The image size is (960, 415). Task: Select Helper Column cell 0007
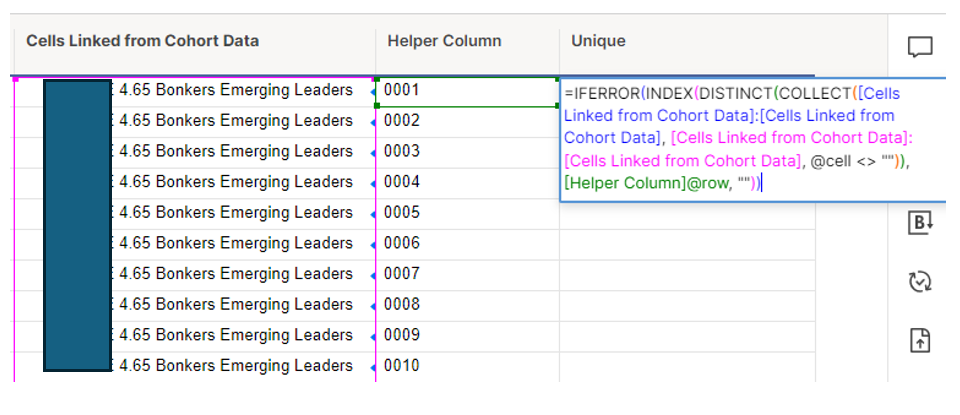coord(467,275)
